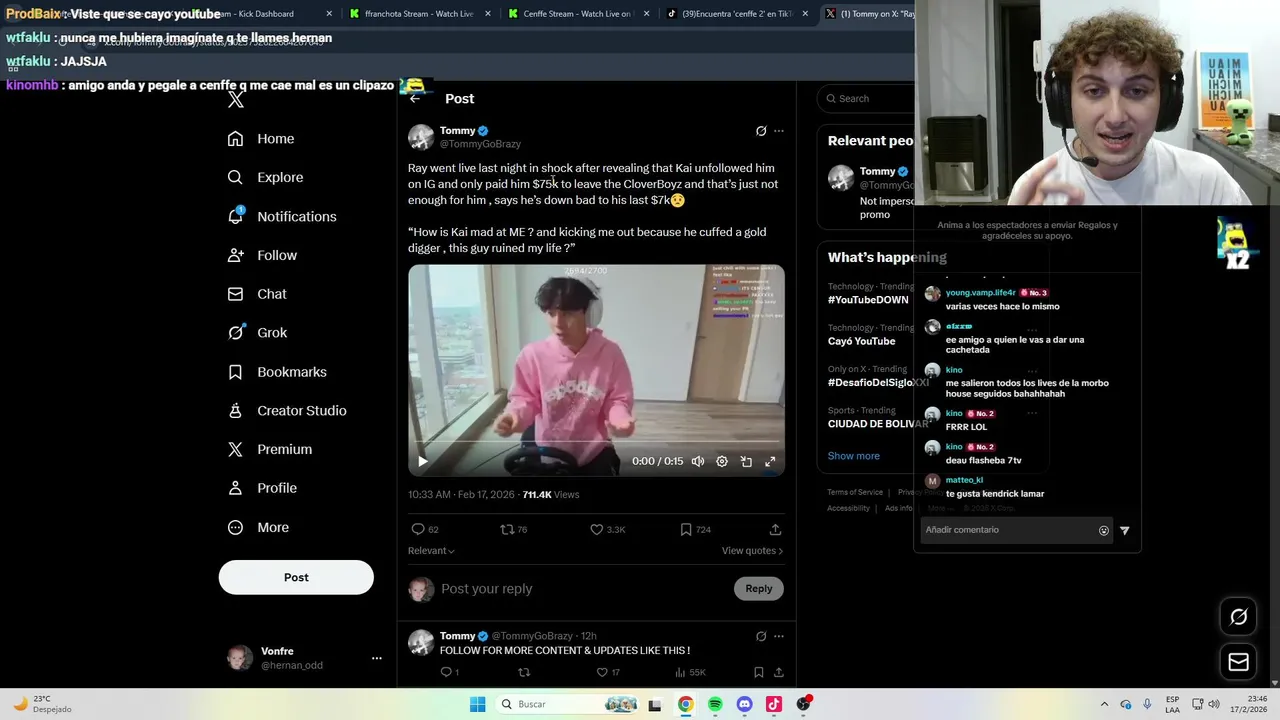Open Home in the X sidebar

pos(261,139)
